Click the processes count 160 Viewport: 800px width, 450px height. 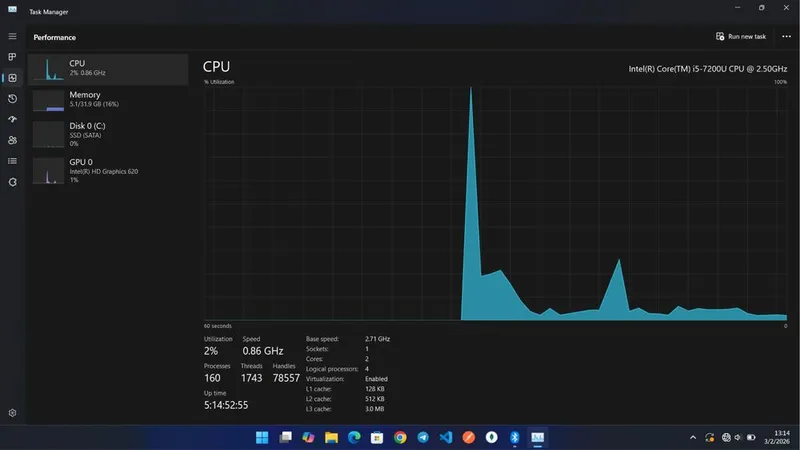212,378
